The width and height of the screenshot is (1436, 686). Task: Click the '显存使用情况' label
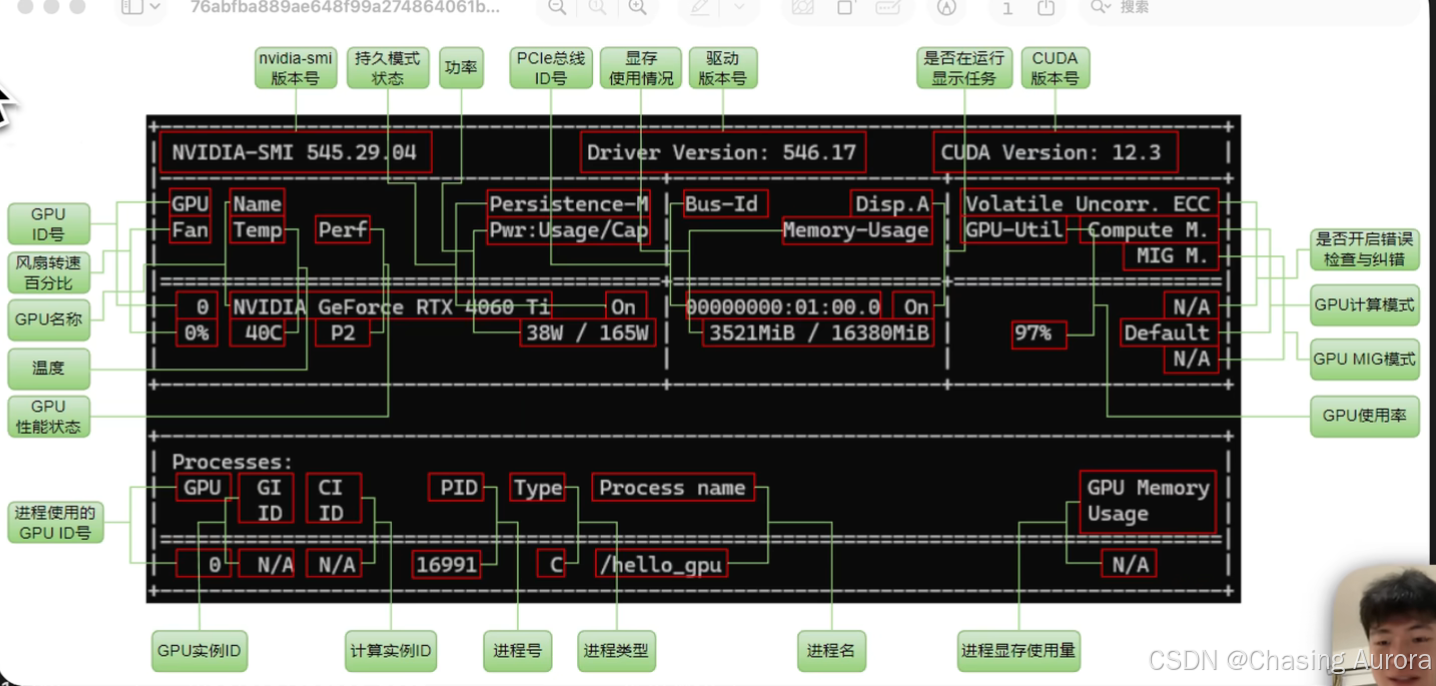pyautogui.click(x=641, y=68)
